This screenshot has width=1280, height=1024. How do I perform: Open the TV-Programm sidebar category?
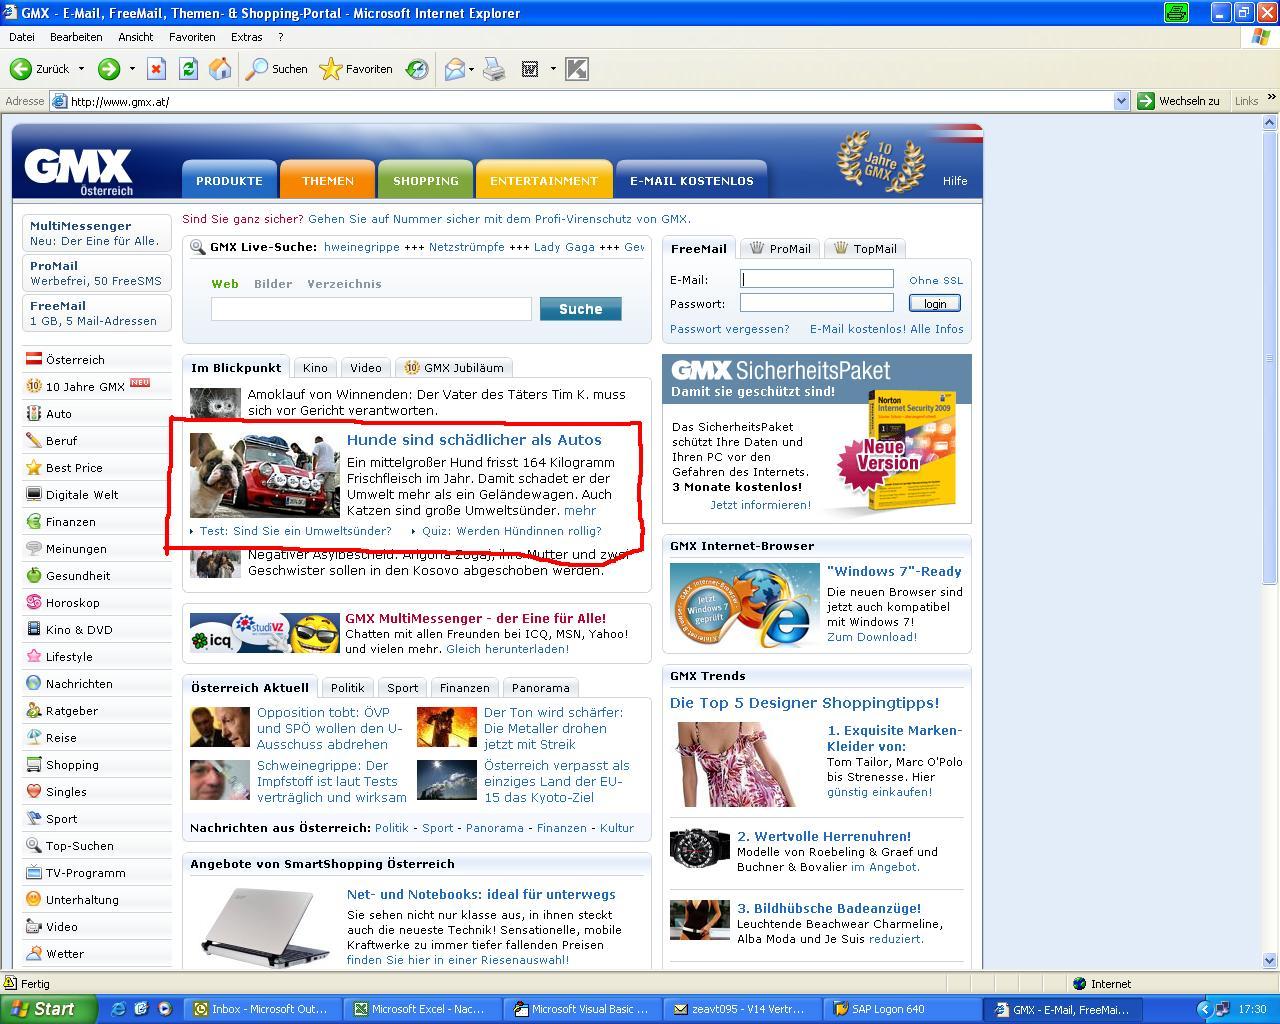(97, 872)
